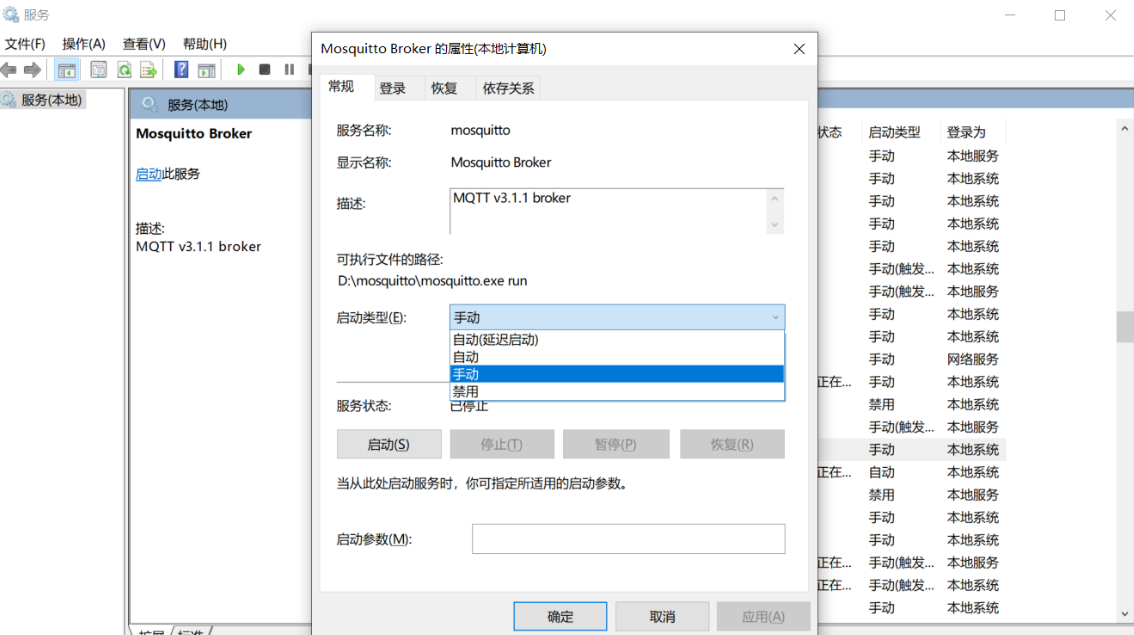Image resolution: width=1134 pixels, height=635 pixels.
Task: Click the Pause Service toolbar icon
Action: (x=289, y=69)
